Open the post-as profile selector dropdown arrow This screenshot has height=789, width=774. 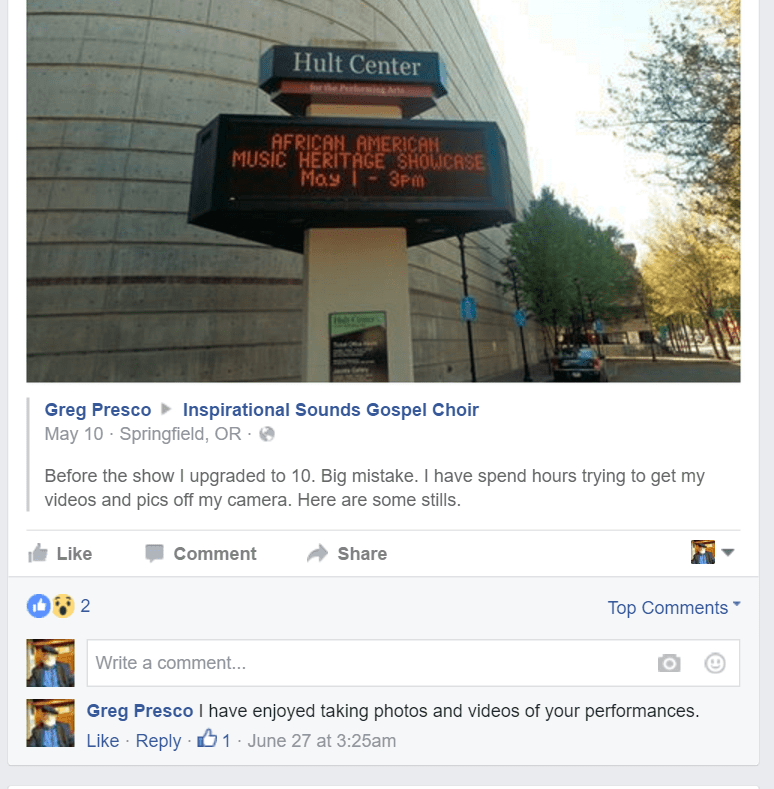point(727,553)
